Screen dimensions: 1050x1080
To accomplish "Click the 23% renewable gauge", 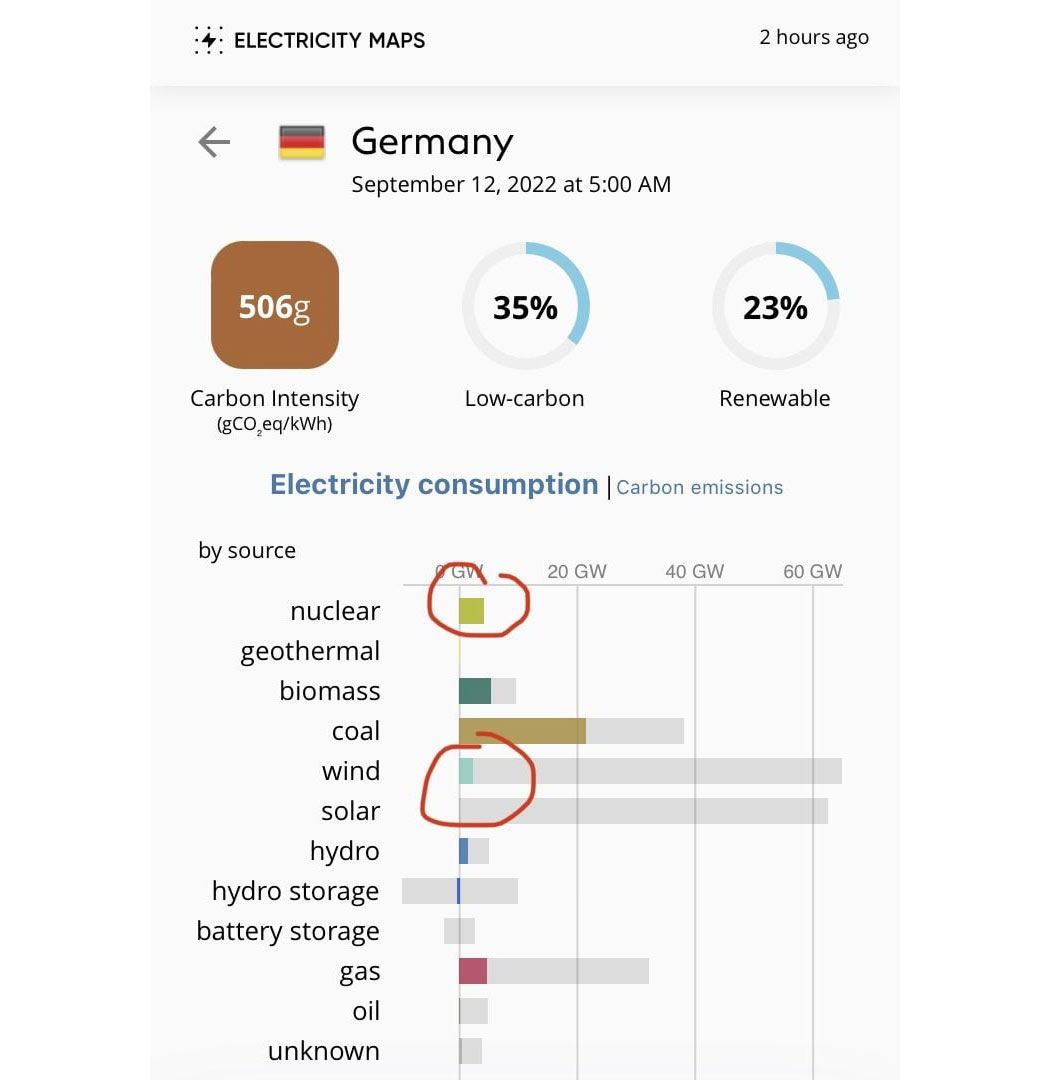I will 775,306.
